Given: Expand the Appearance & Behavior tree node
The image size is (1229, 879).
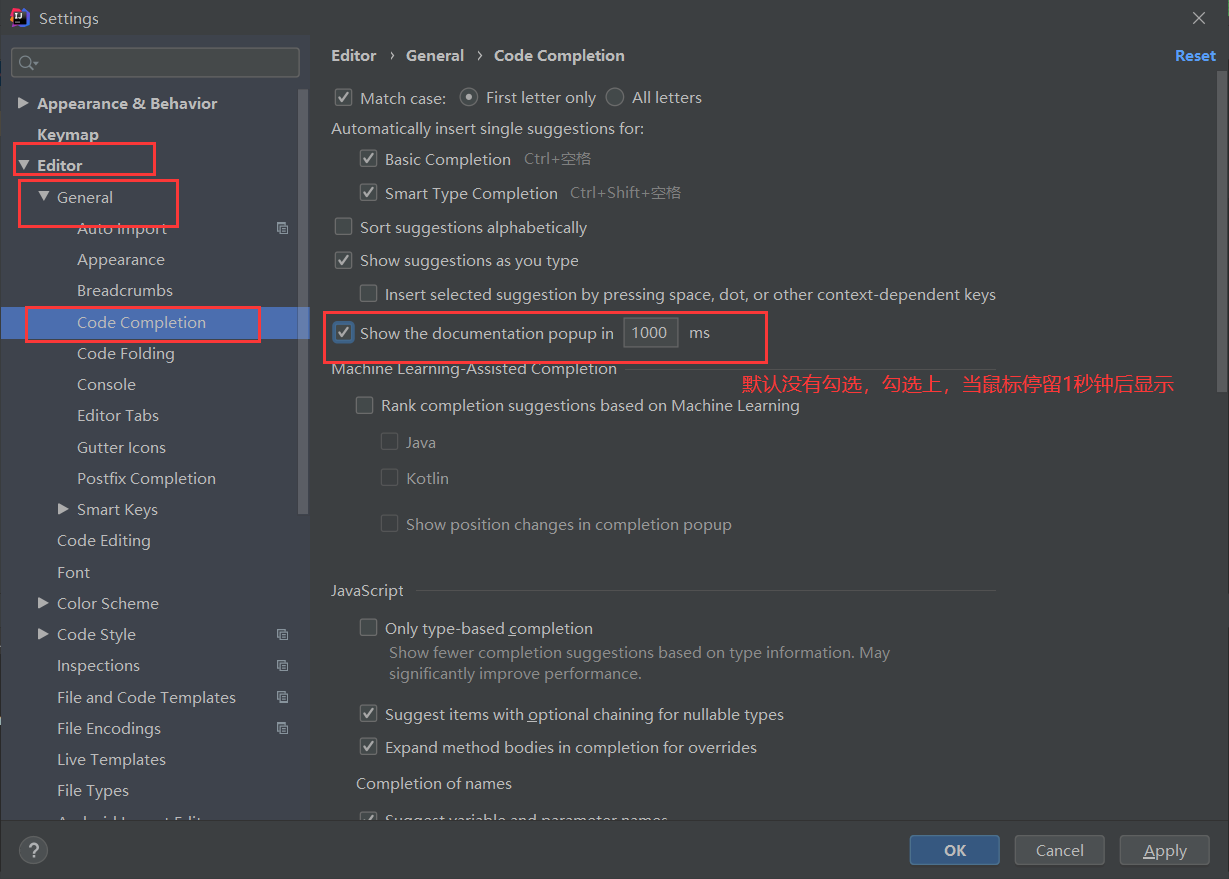Looking at the screenshot, I should [x=23, y=103].
